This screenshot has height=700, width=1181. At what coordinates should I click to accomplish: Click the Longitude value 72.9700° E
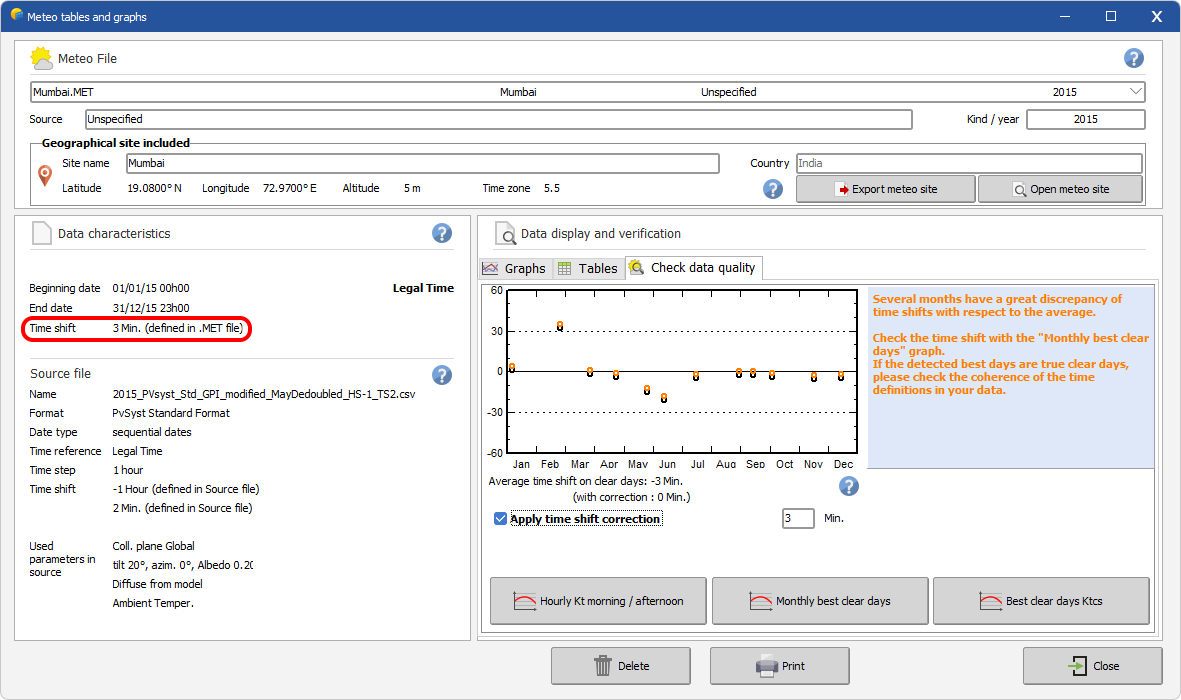point(290,188)
